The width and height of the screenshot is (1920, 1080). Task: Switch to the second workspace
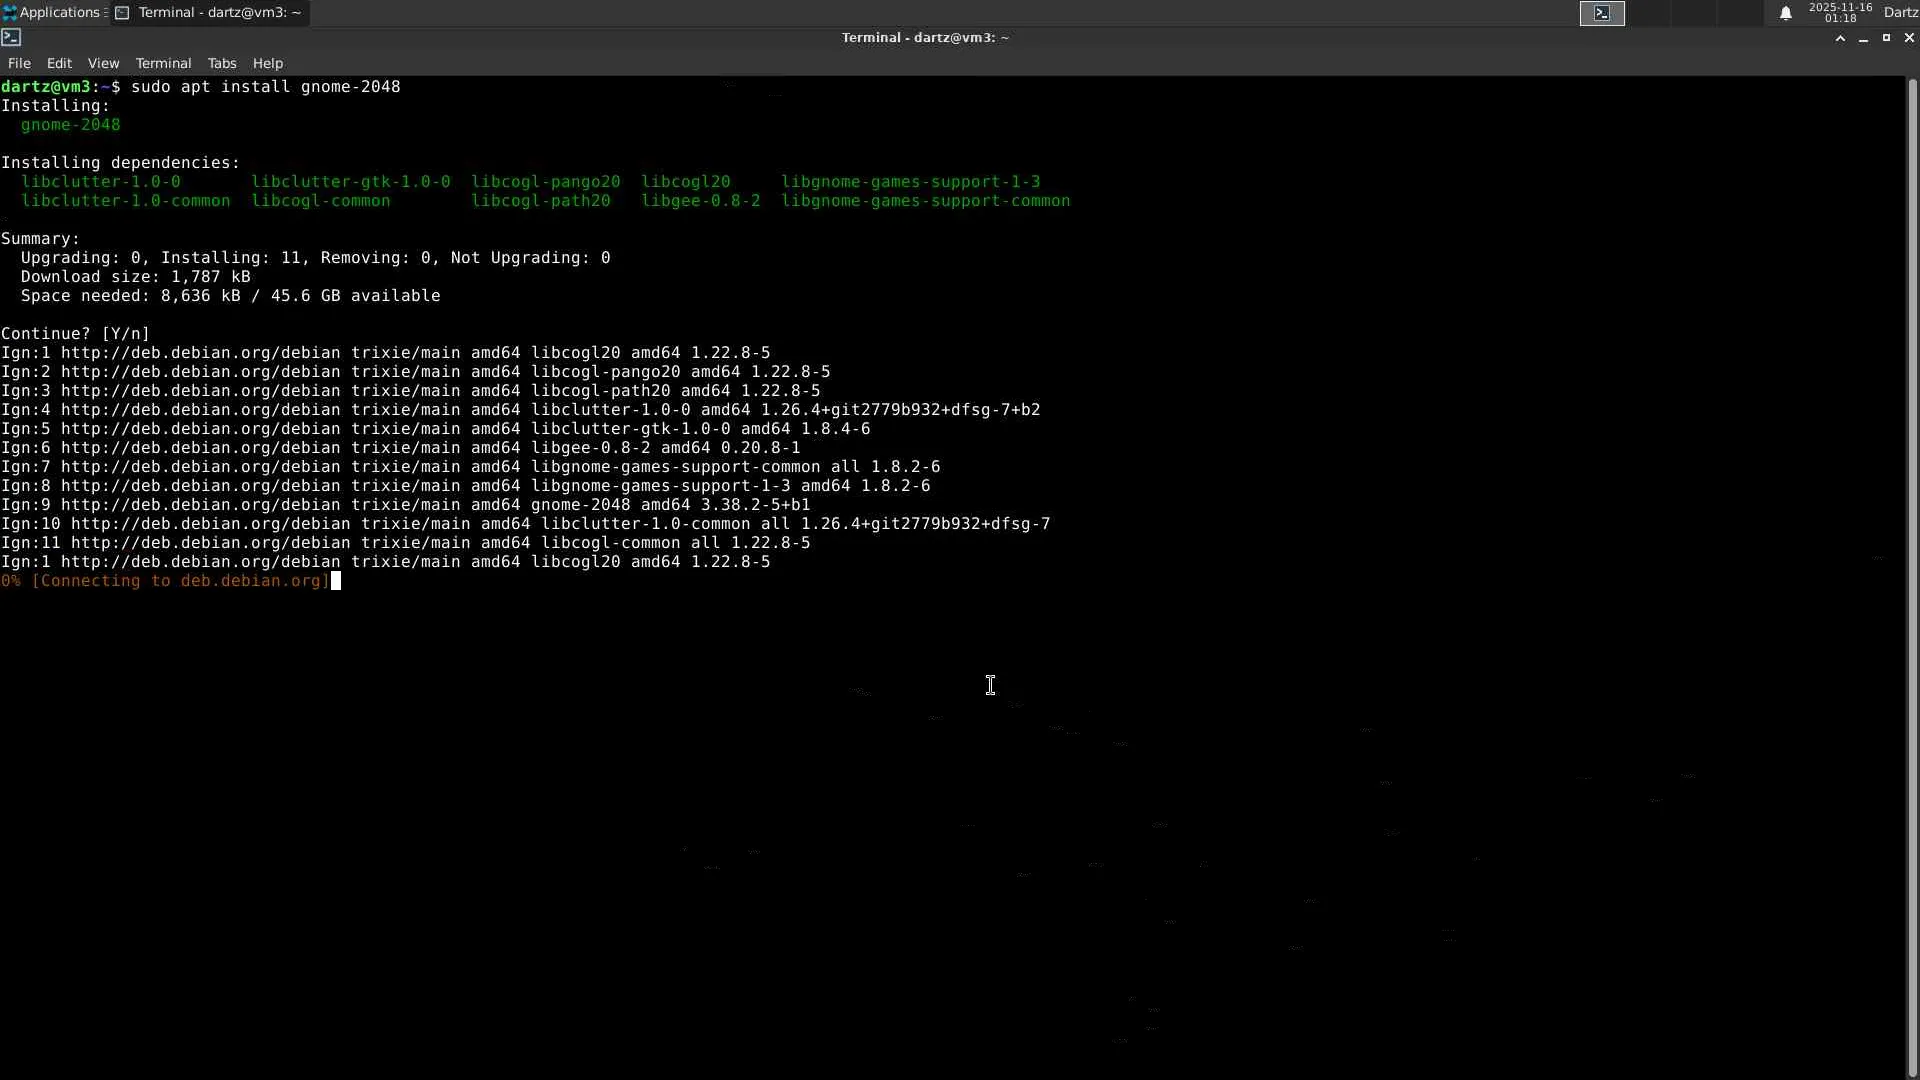pos(1649,13)
